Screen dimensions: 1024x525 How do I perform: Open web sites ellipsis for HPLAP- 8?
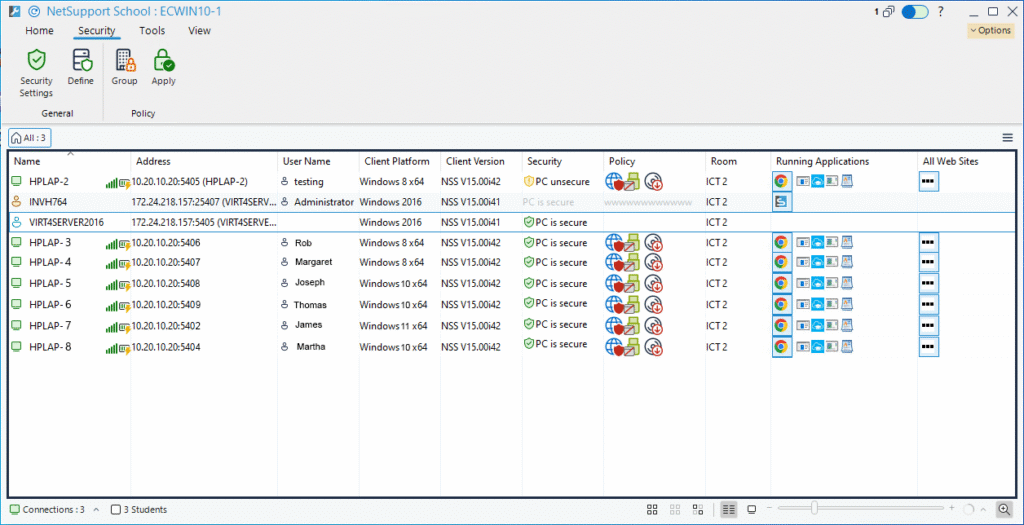[x=928, y=346]
